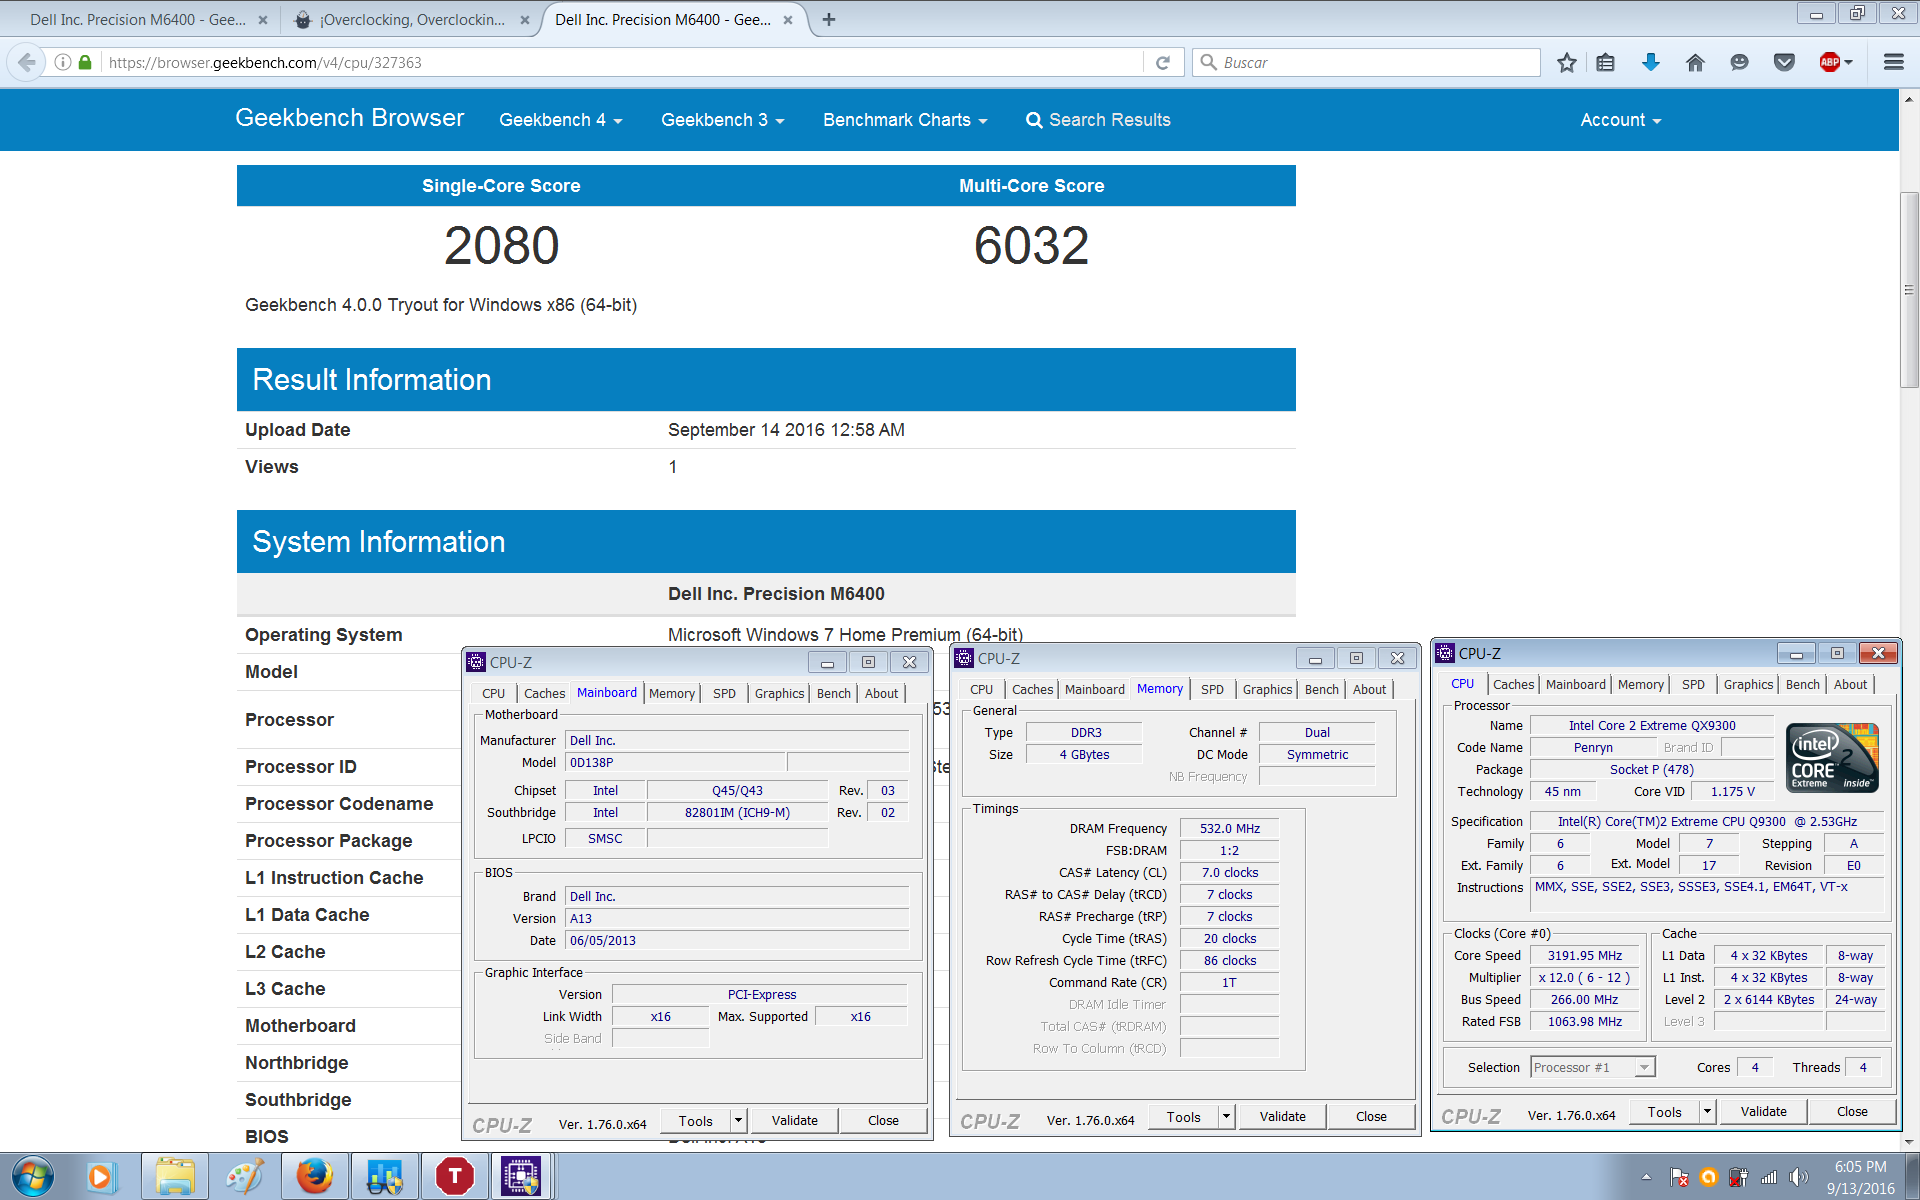Viewport: 1920px width, 1200px height.
Task: Open SPD tab in Memory CPU-Z window
Action: coord(1212,689)
